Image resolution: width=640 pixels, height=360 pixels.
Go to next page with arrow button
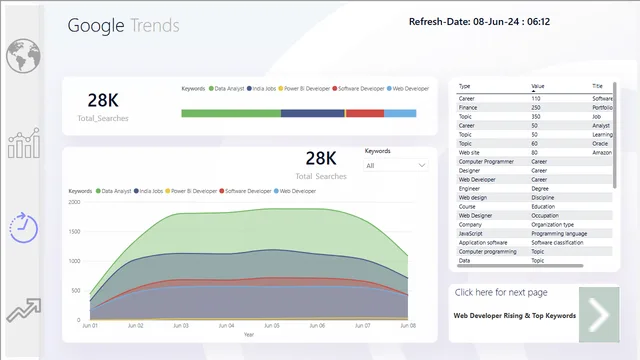point(599,314)
